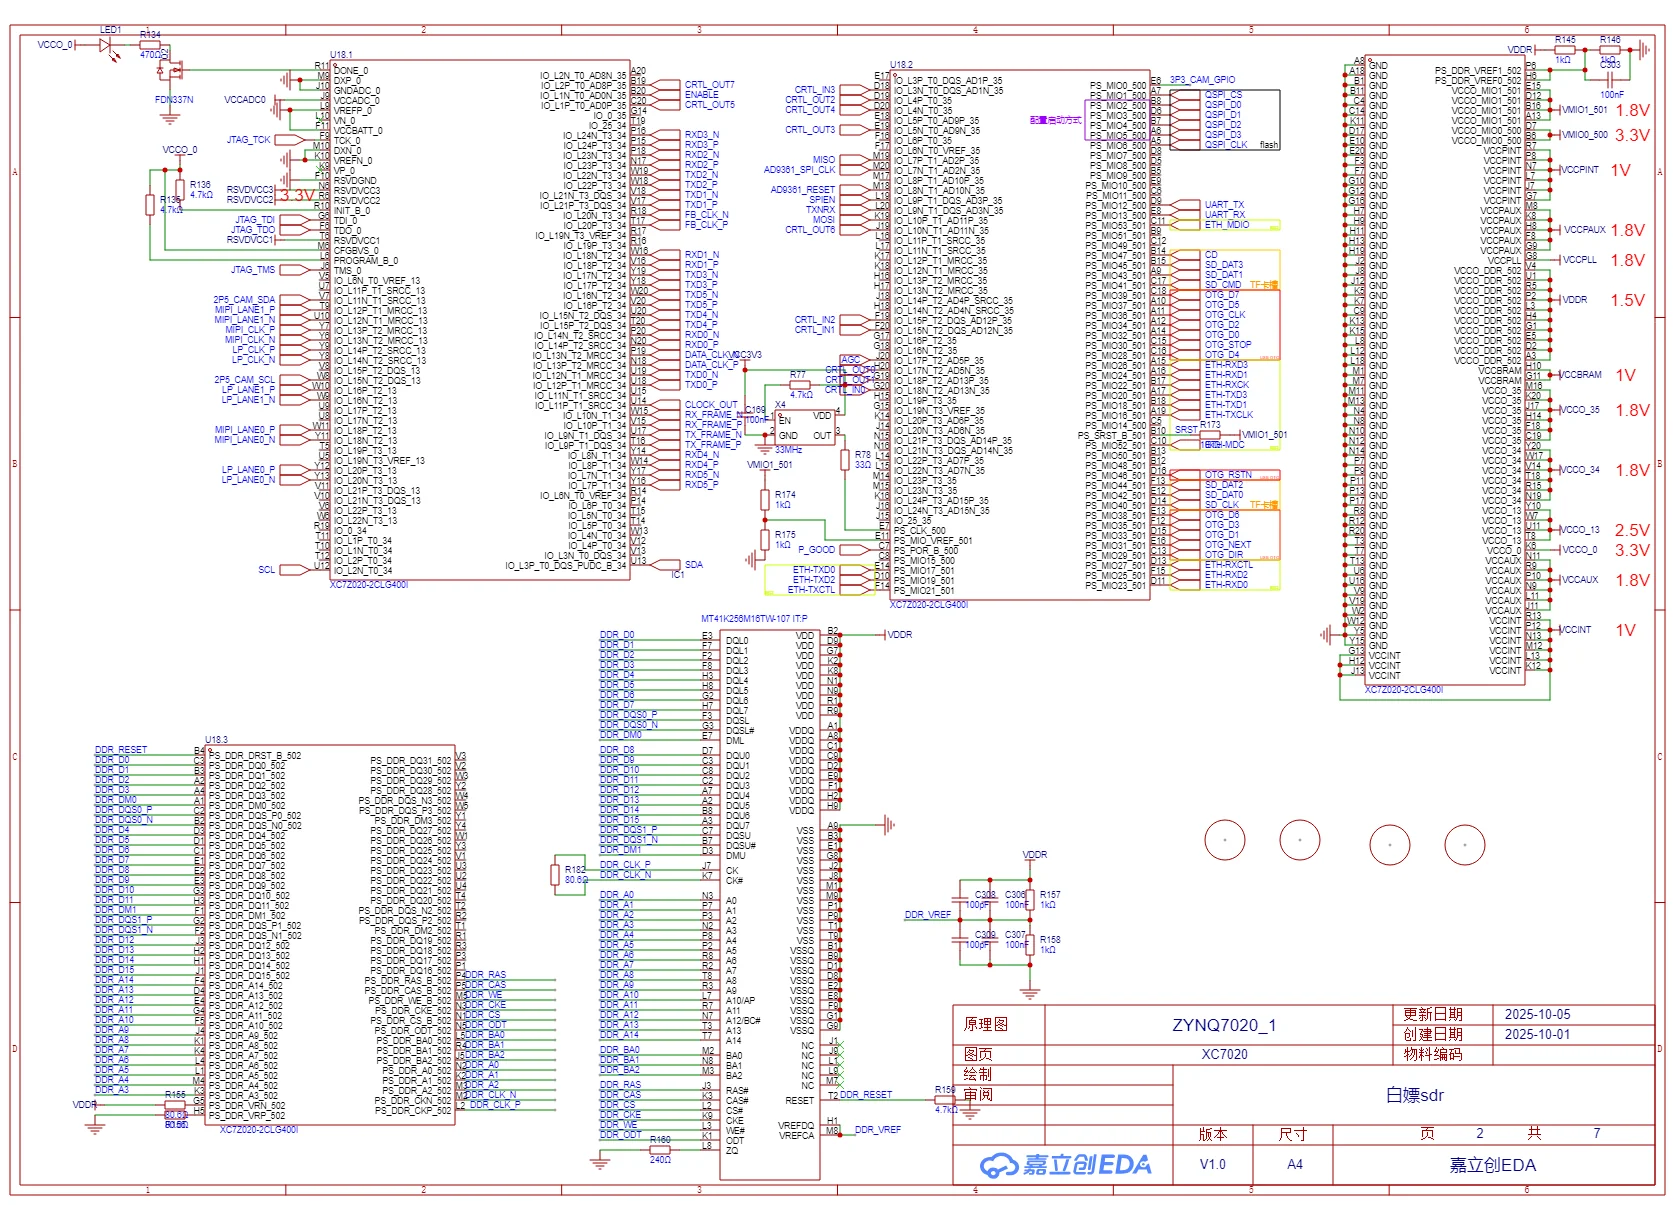Click the red 3.3V label next to VMIO0_500

coord(1631,135)
